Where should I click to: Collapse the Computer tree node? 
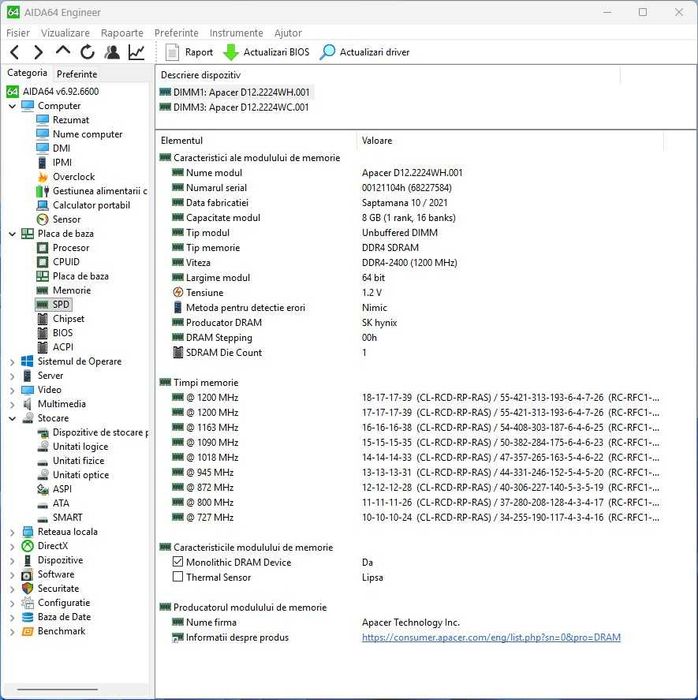(x=12, y=106)
